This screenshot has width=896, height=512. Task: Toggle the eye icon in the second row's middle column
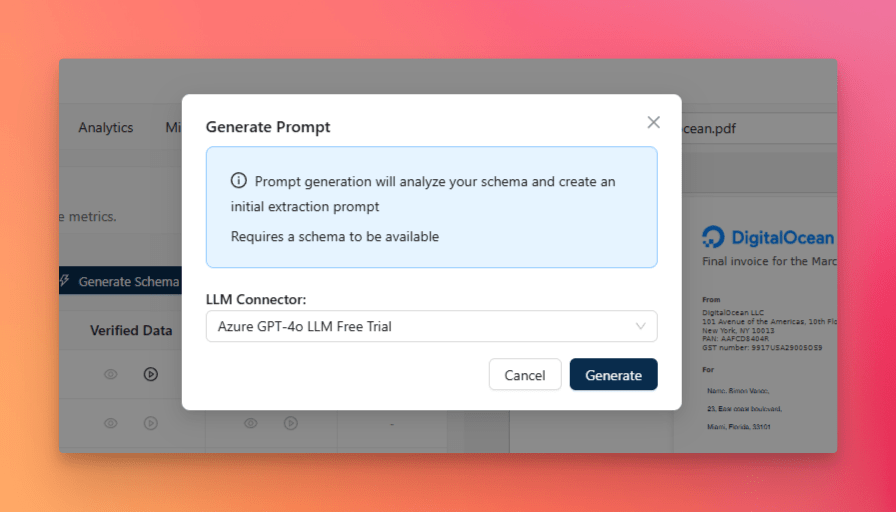tap(251, 423)
